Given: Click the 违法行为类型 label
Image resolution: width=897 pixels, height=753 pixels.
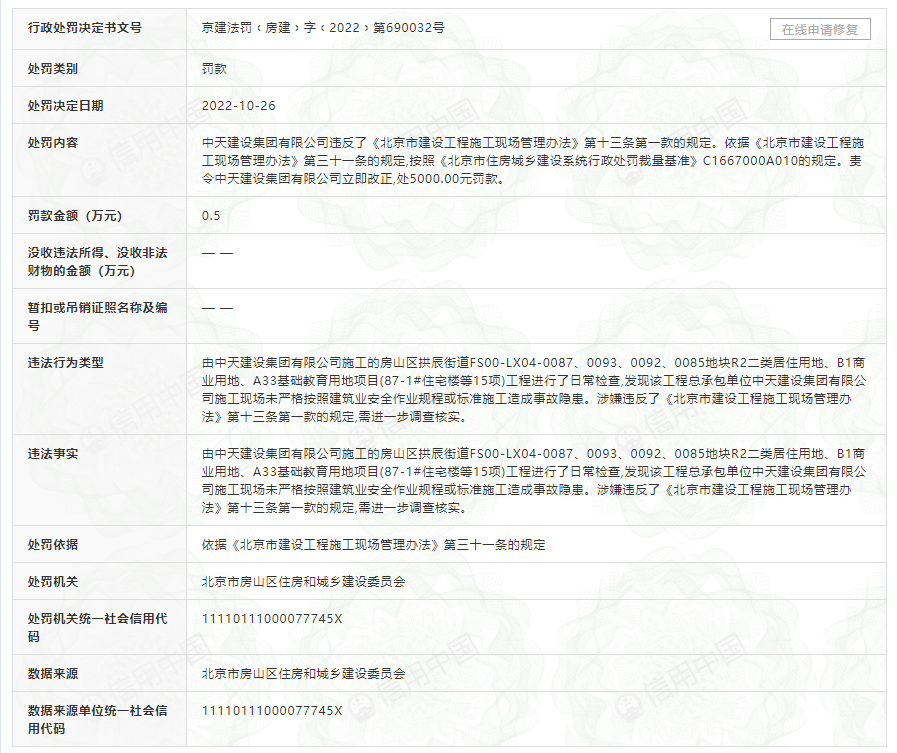Looking at the screenshot, I should point(65,362).
